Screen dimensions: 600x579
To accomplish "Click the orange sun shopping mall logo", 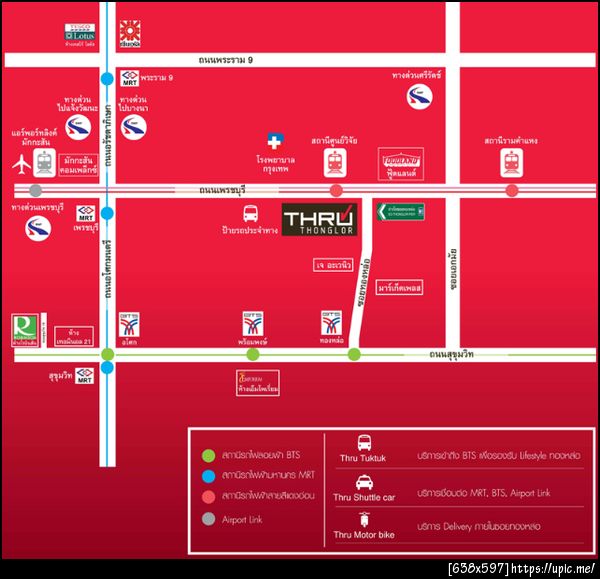I will pos(130,33).
